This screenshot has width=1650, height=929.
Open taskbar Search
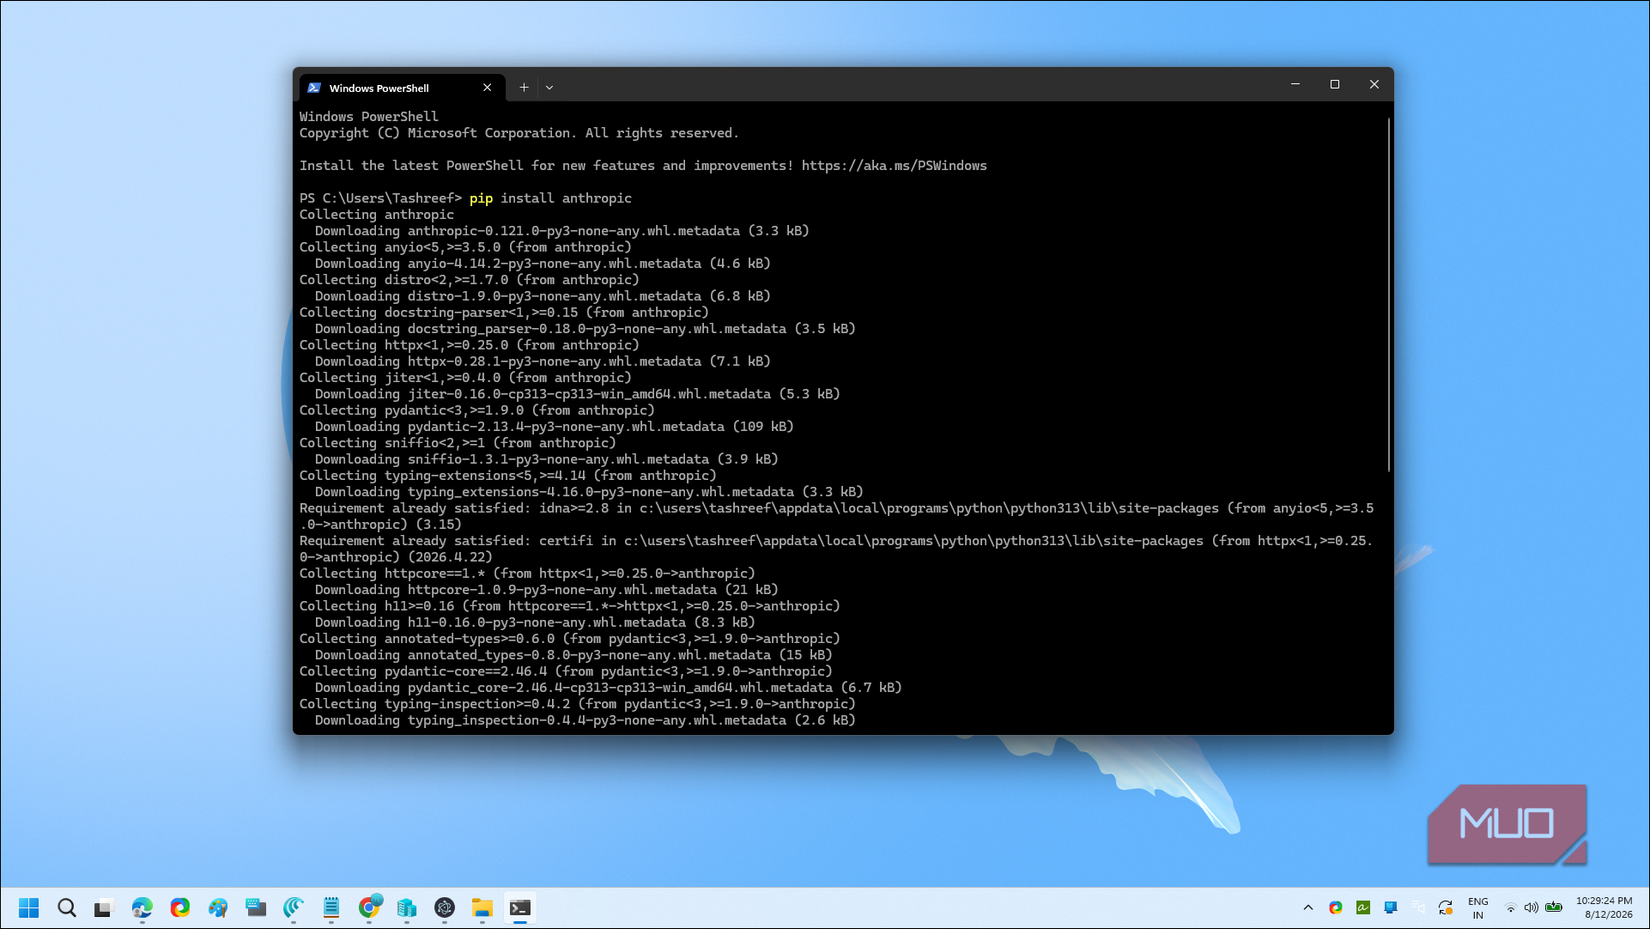[67, 907]
